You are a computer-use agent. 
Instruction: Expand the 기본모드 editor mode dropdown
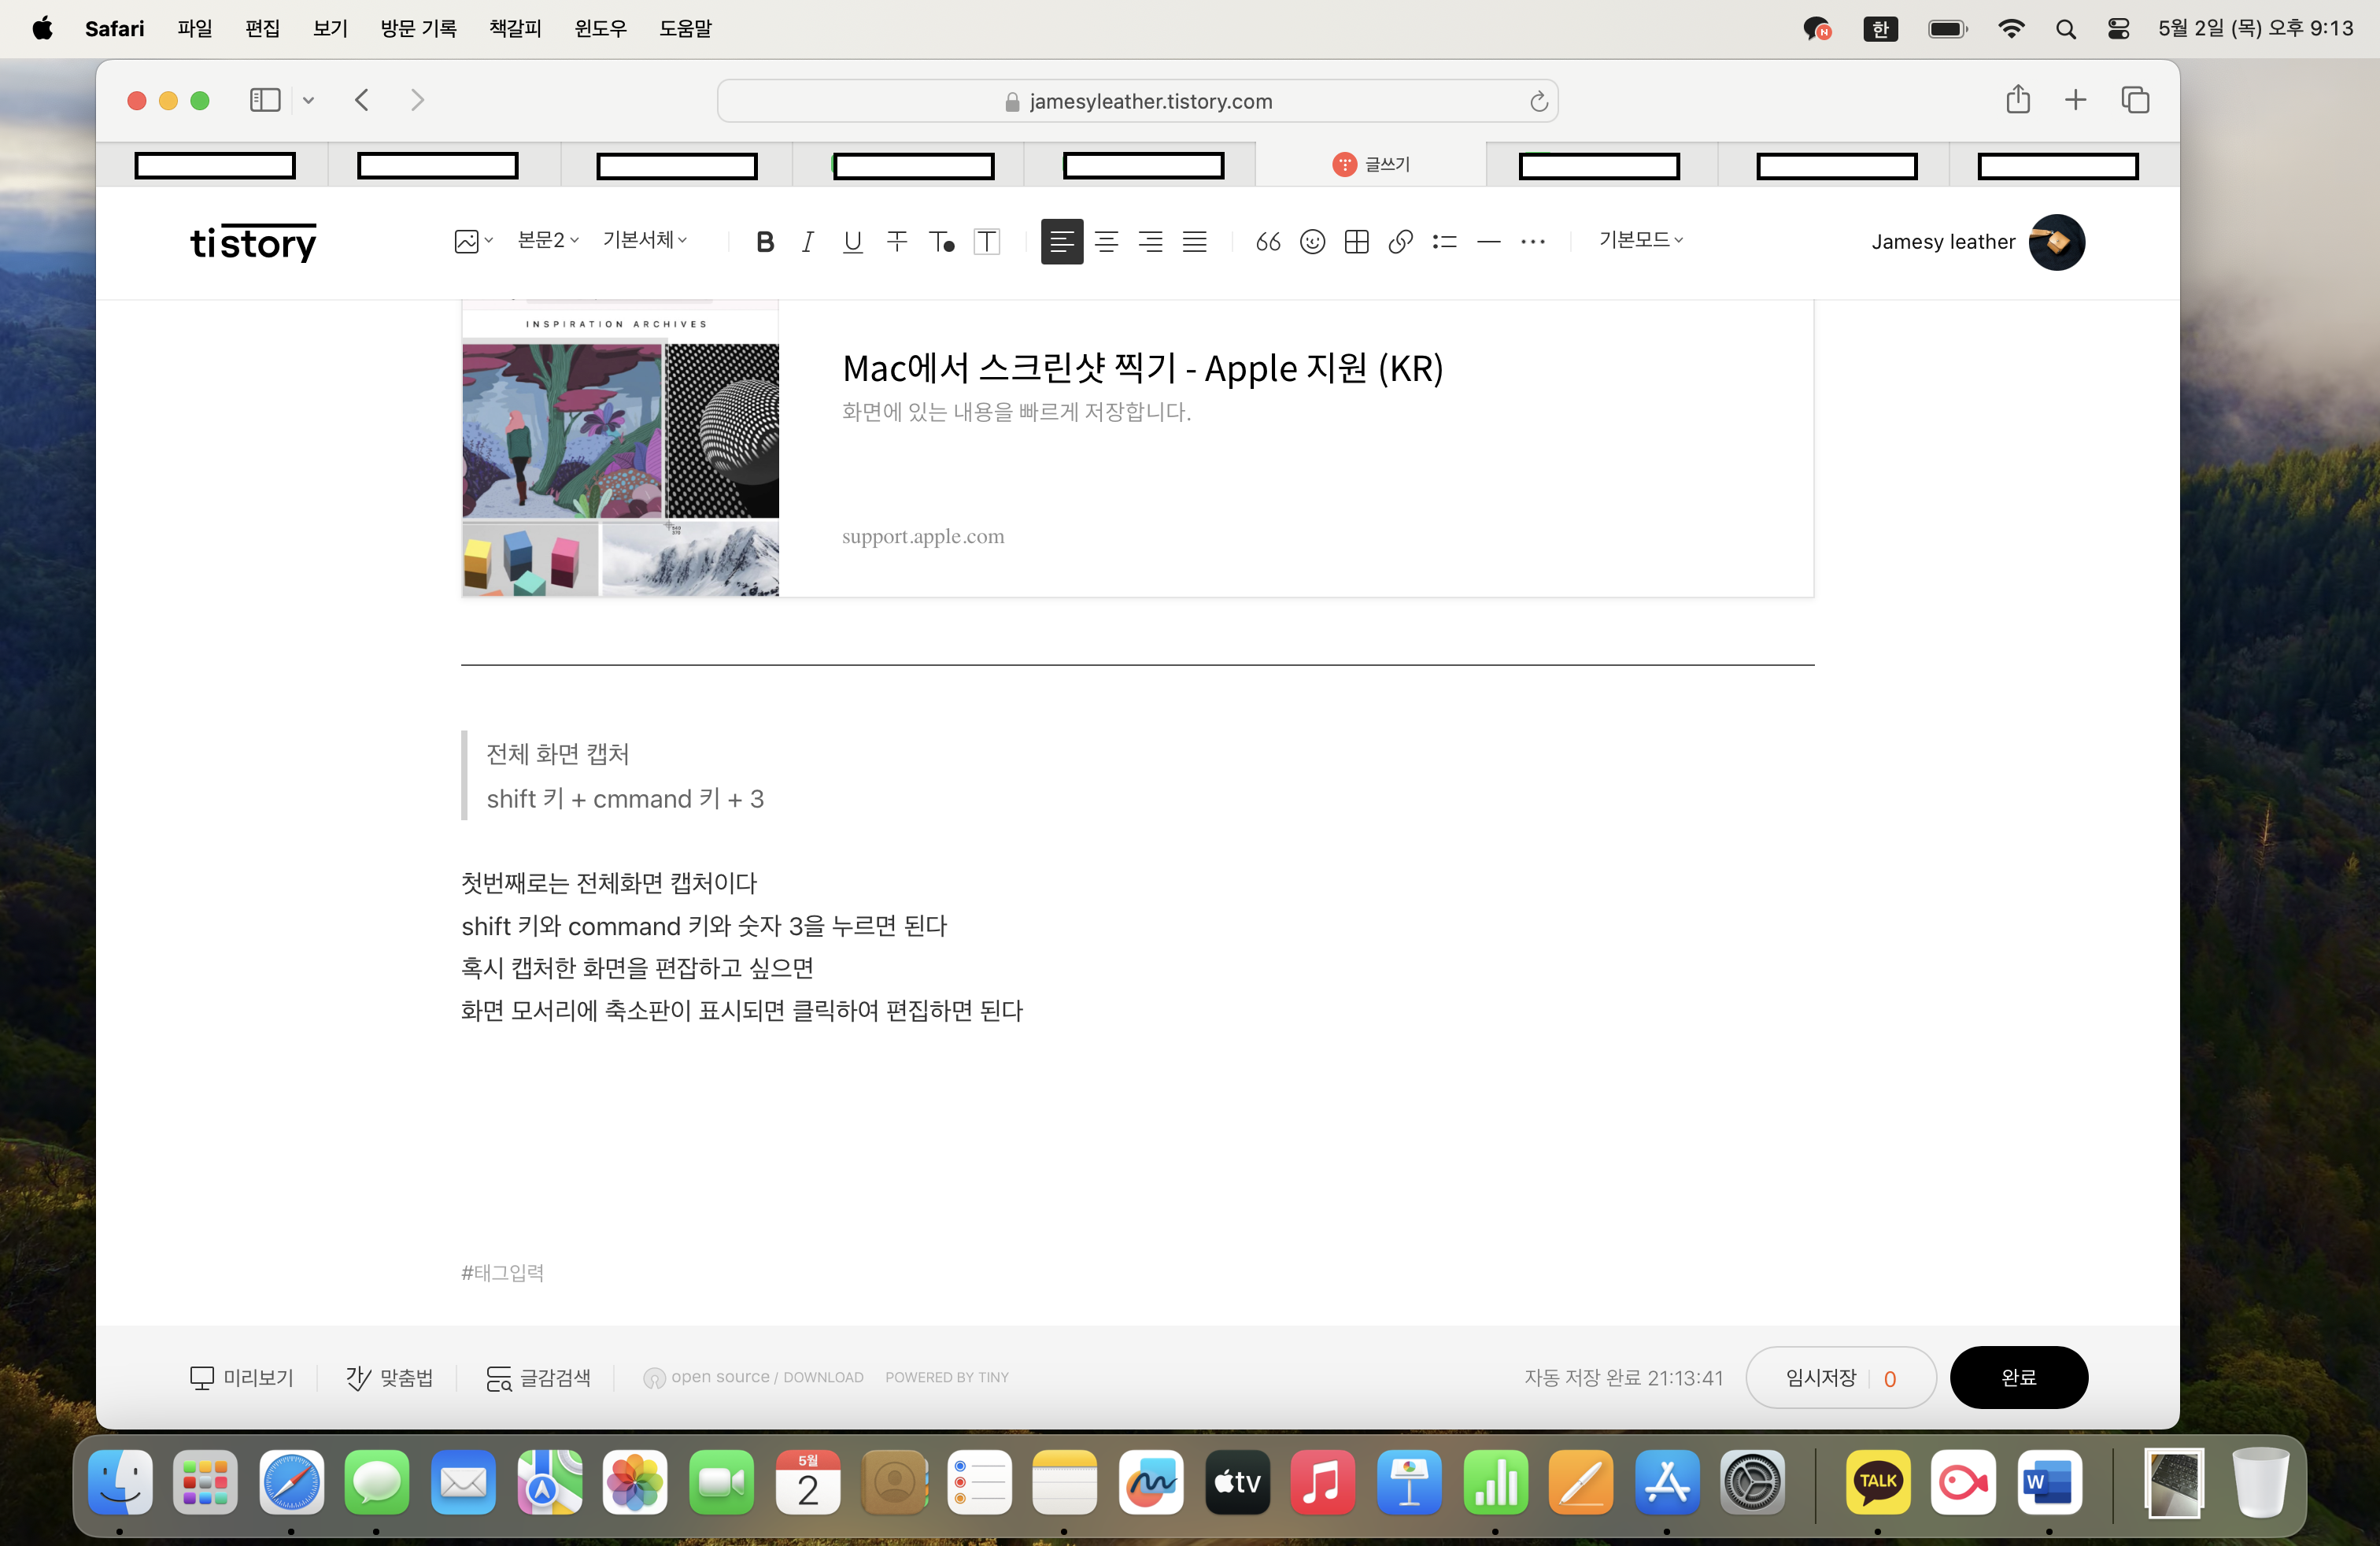1640,240
